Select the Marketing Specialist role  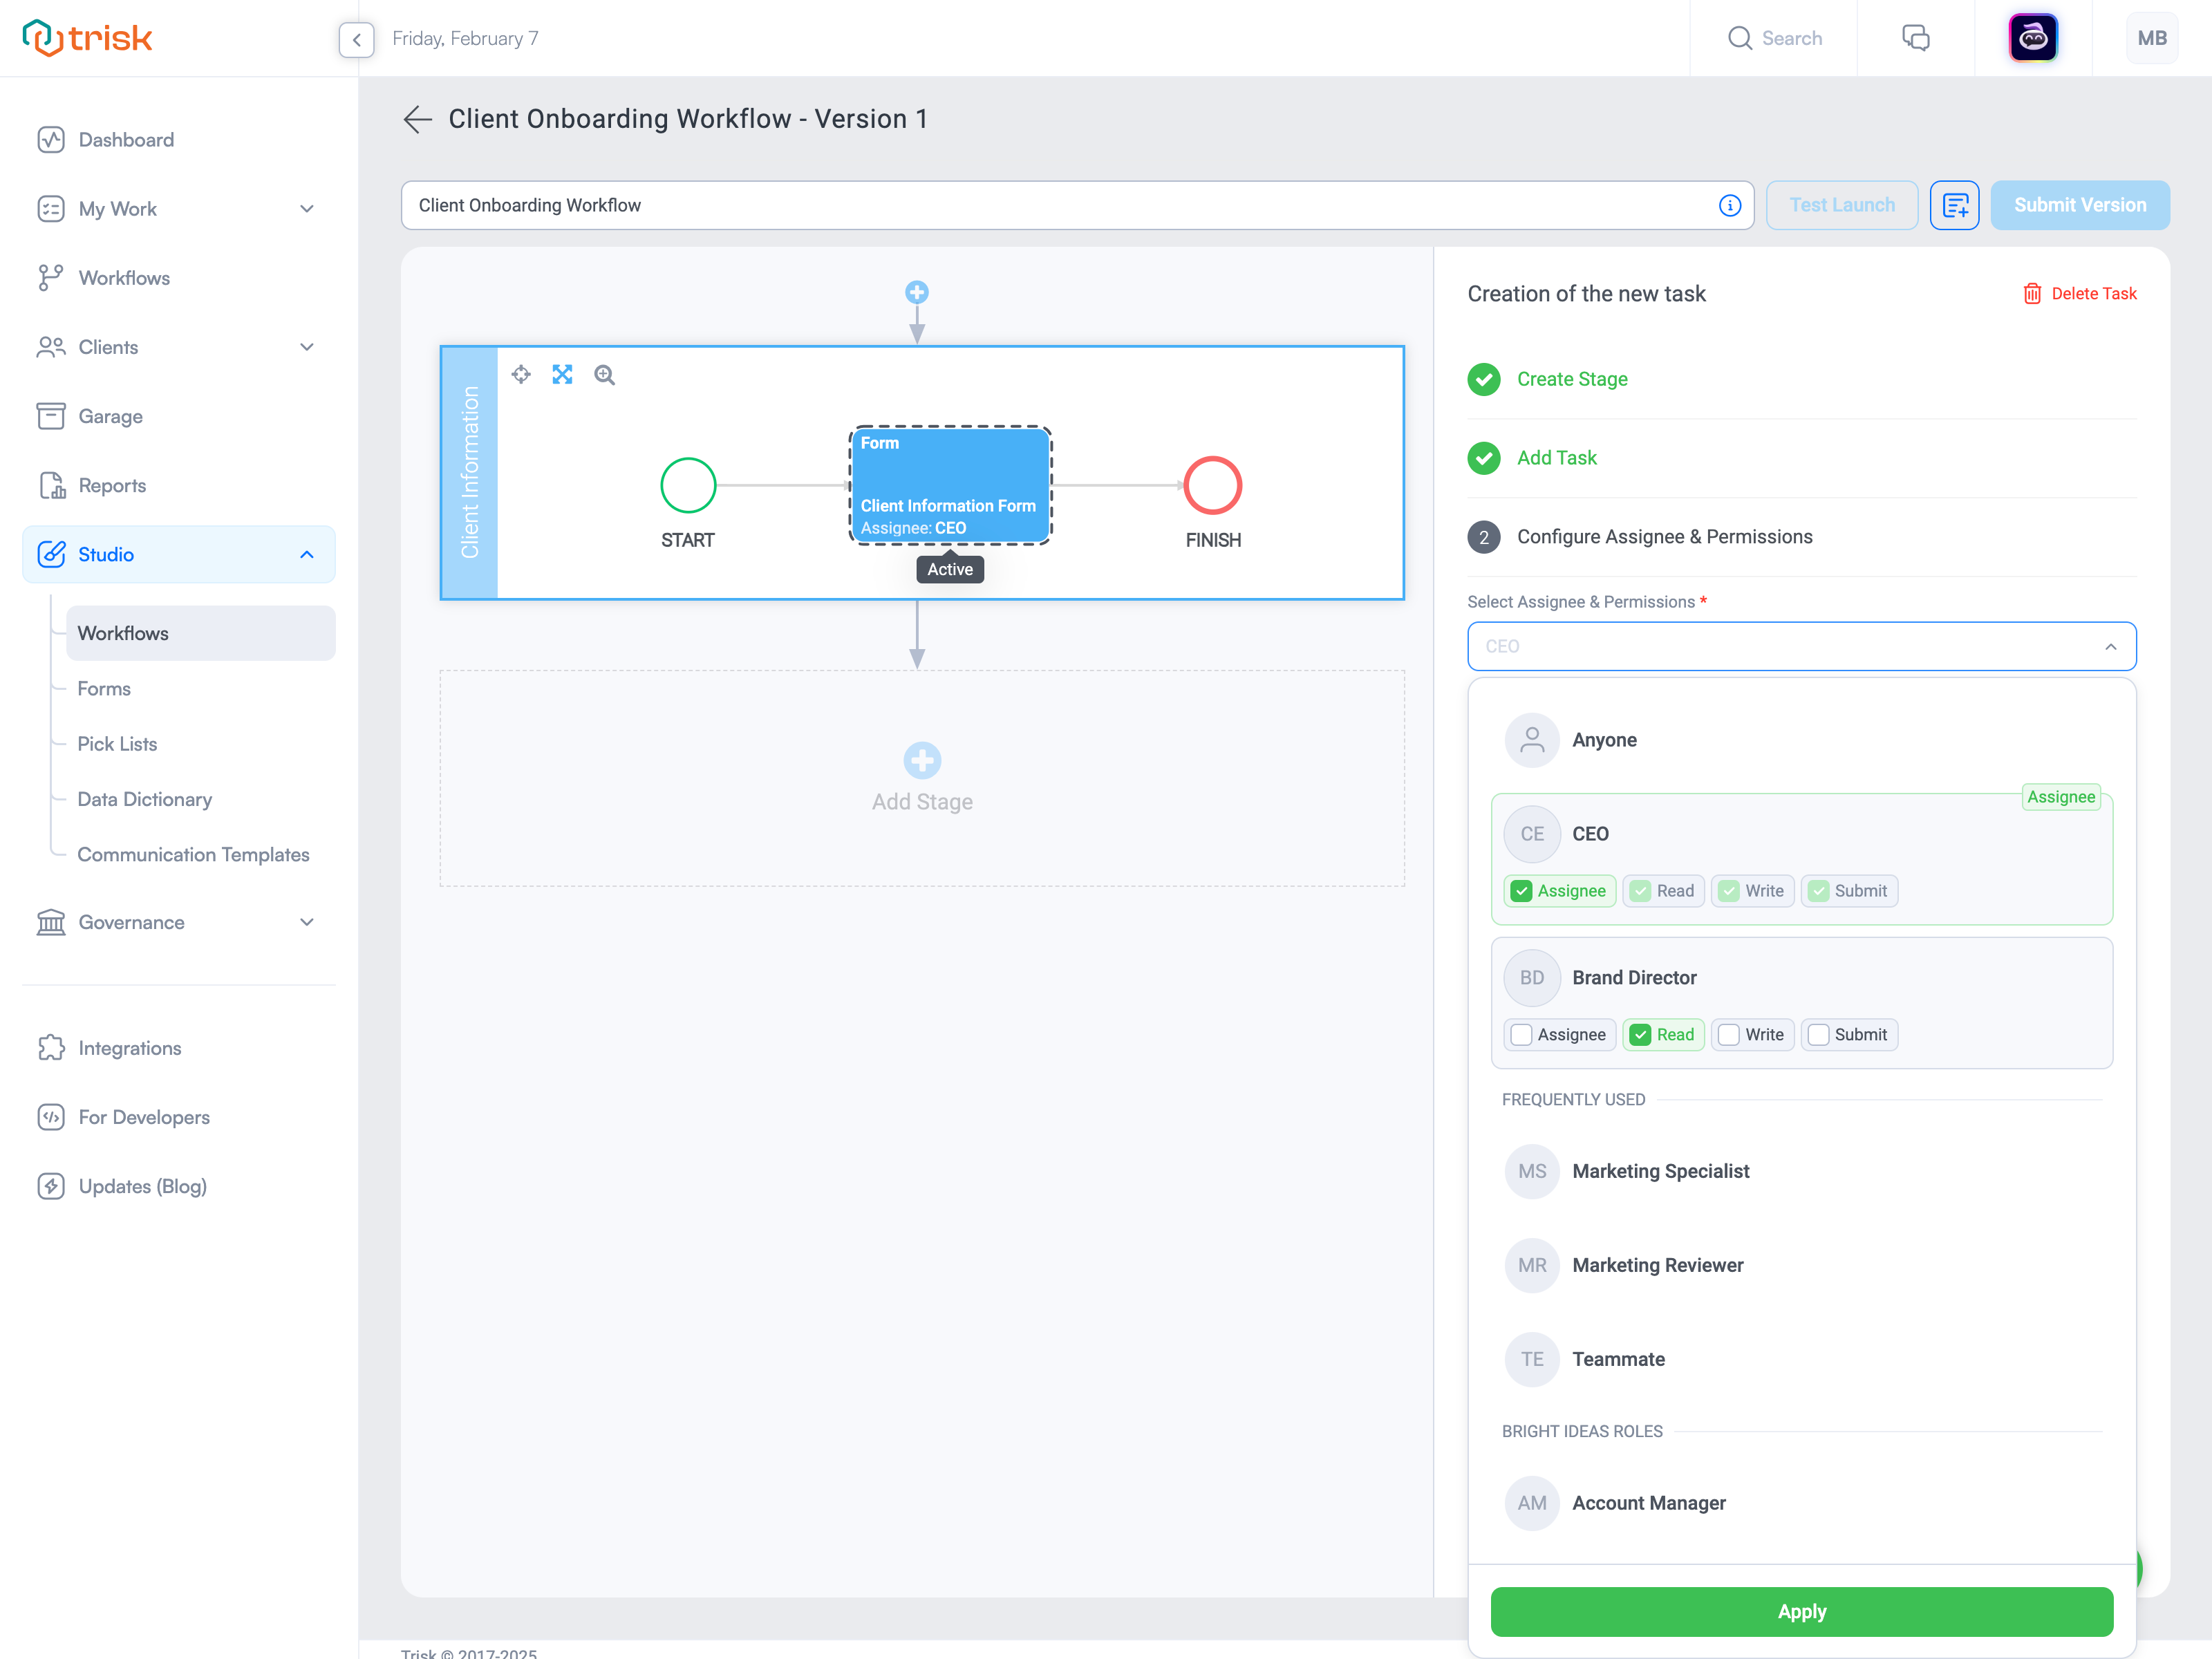[1801, 1171]
